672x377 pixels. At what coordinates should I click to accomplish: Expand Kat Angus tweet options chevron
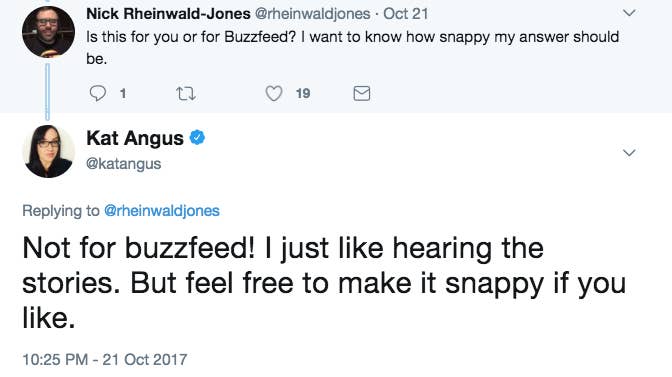click(x=629, y=153)
